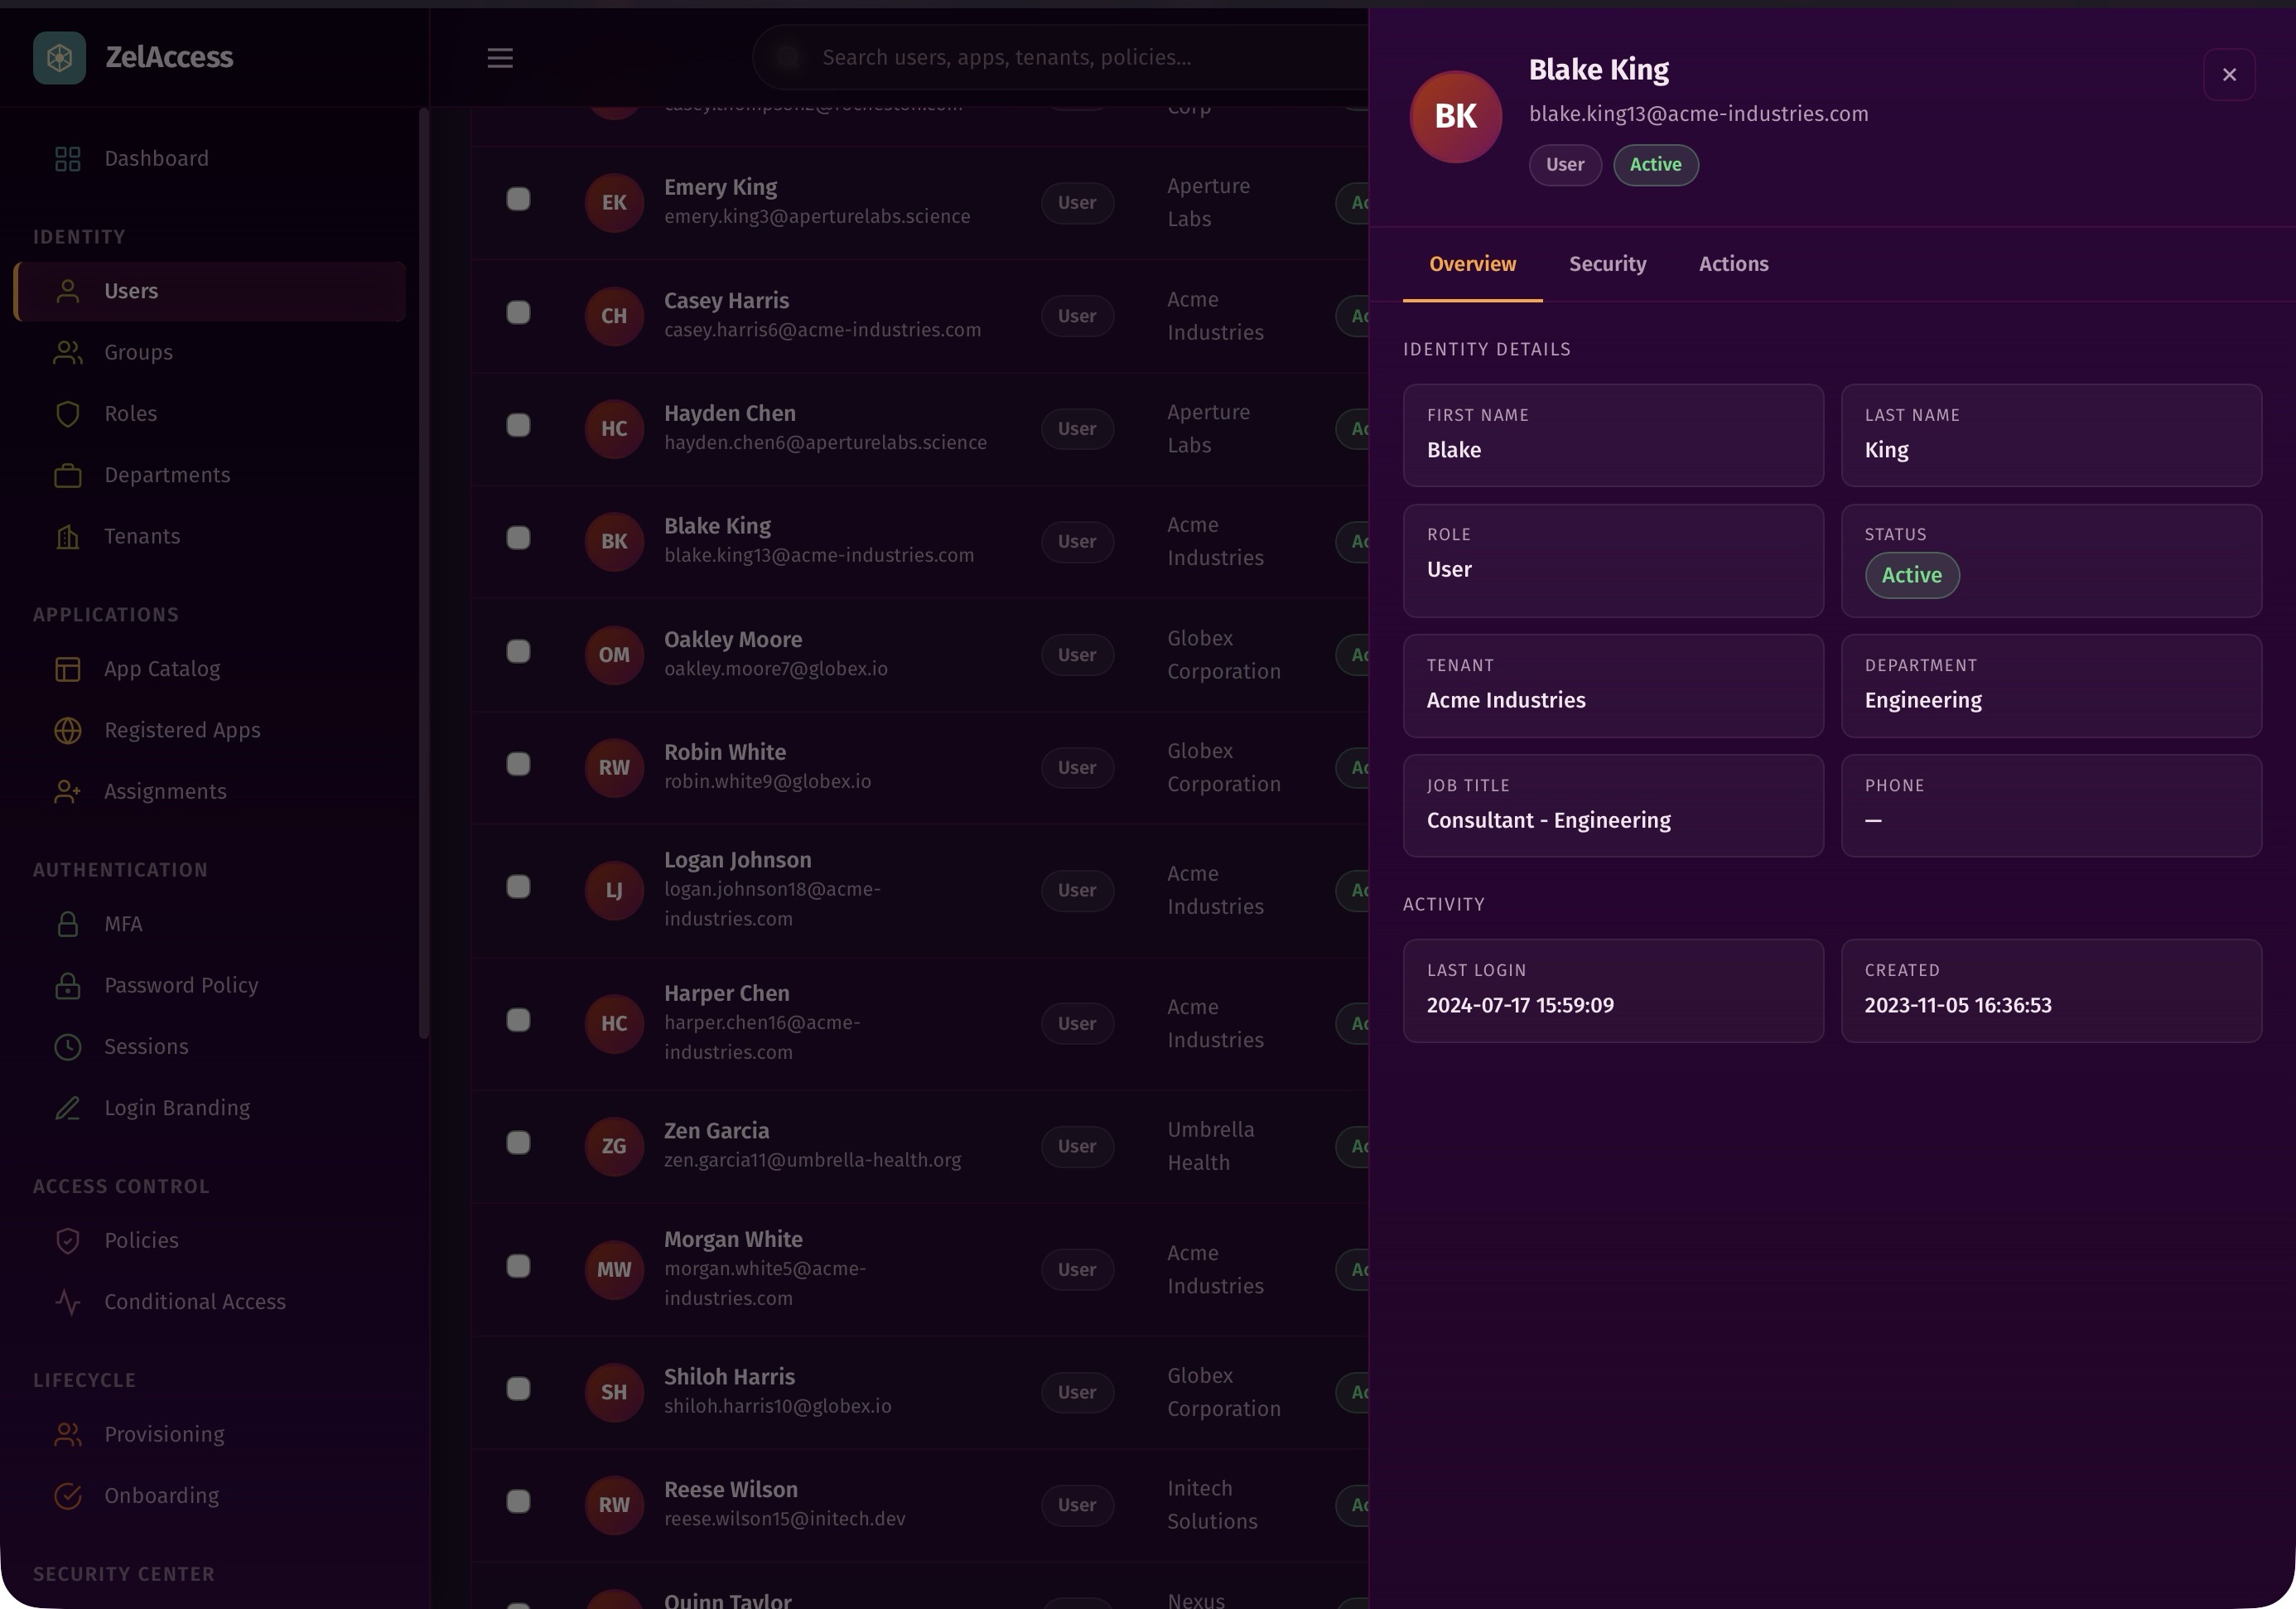Select the Roles shield icon
2296x1609 pixels.
pyautogui.click(x=67, y=413)
